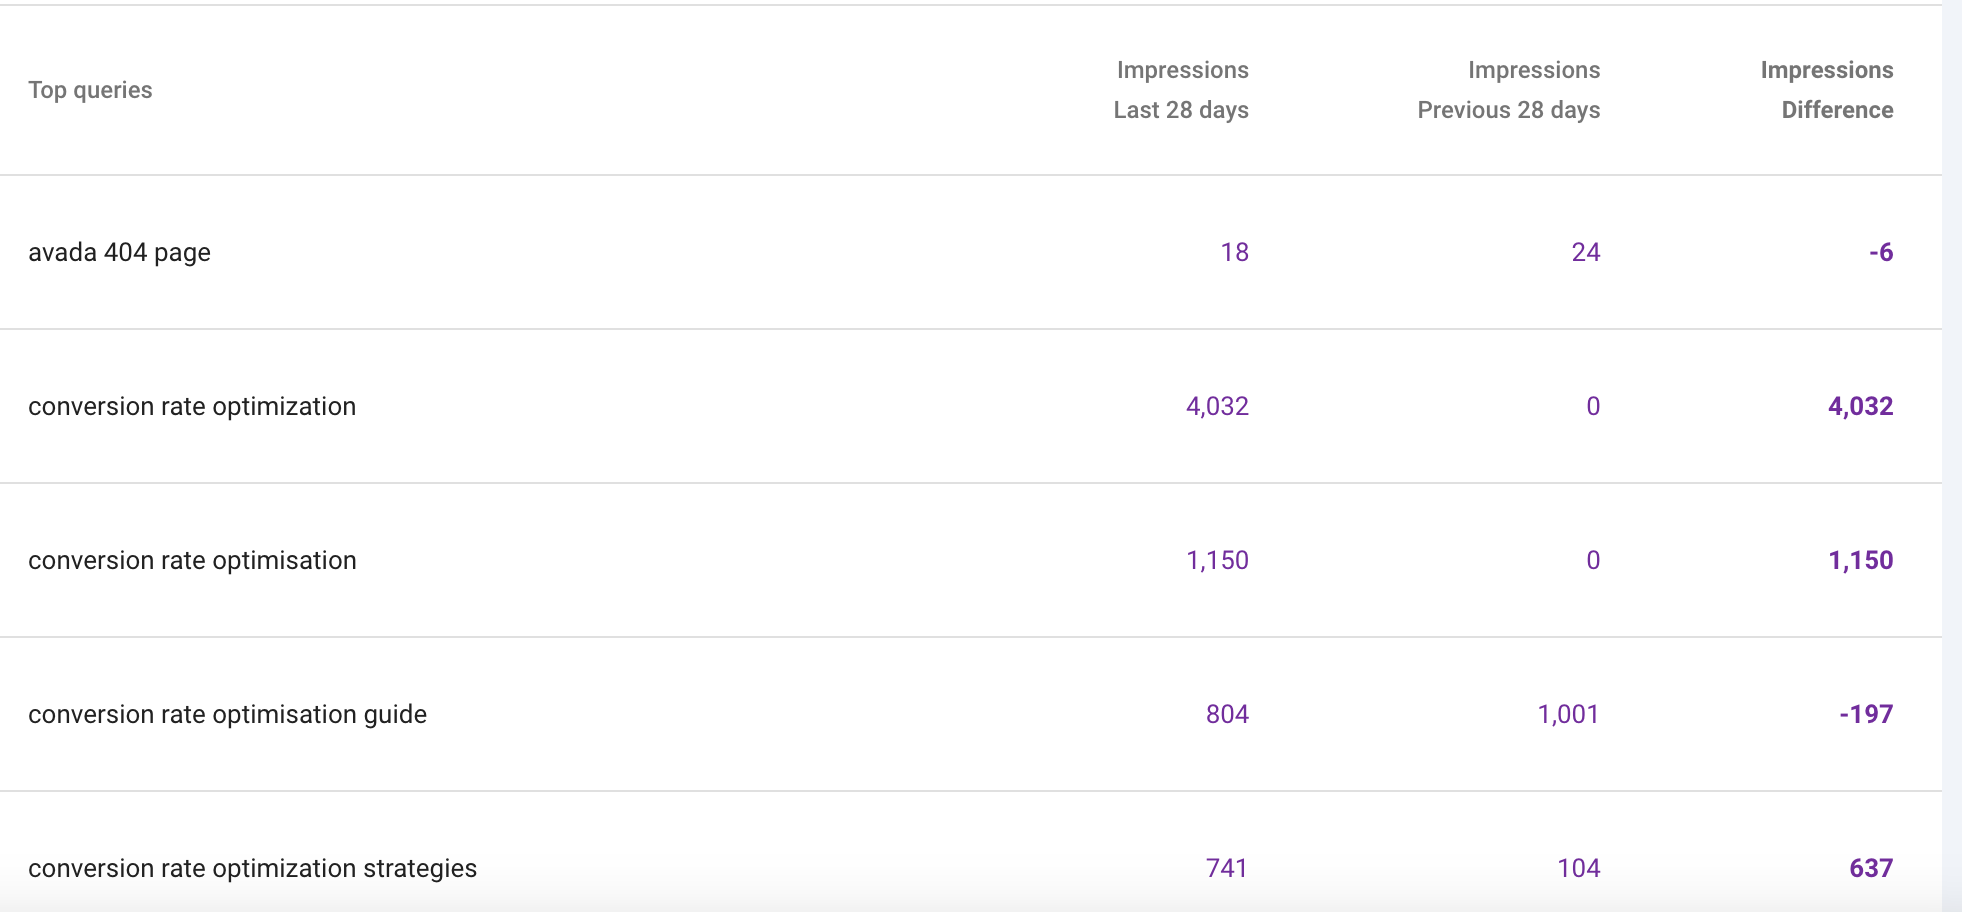Sort by Impressions Last 28 days header
The width and height of the screenshot is (1962, 912).
point(1181,90)
